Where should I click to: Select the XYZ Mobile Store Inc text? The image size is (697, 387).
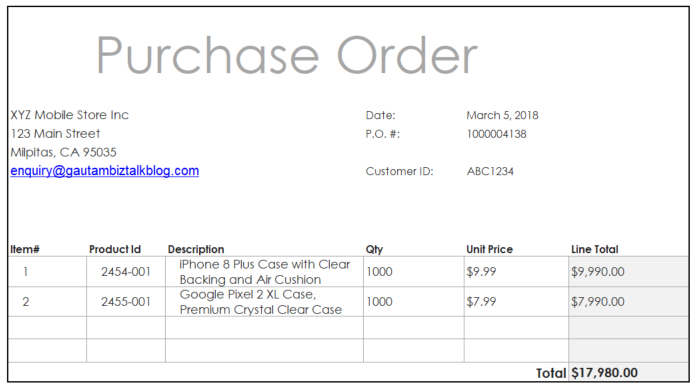69,115
